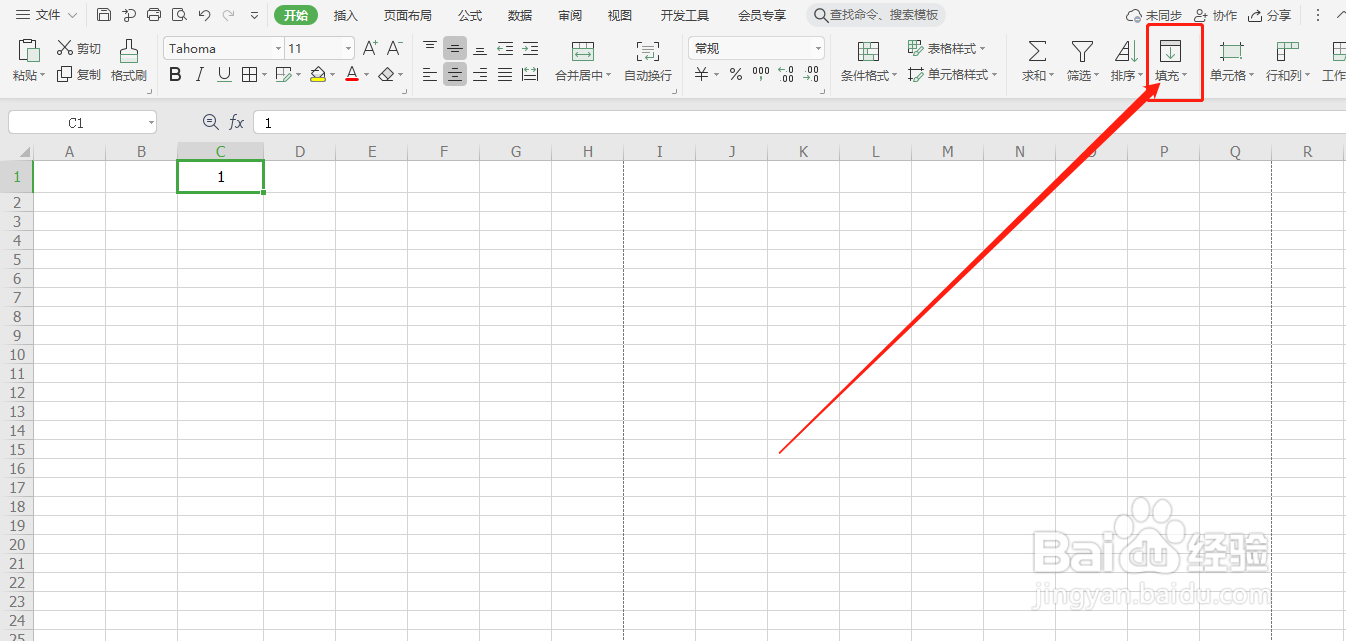This screenshot has height=641, width=1346.
Task: Open the Tahoma font name dropdown
Action: [278, 49]
